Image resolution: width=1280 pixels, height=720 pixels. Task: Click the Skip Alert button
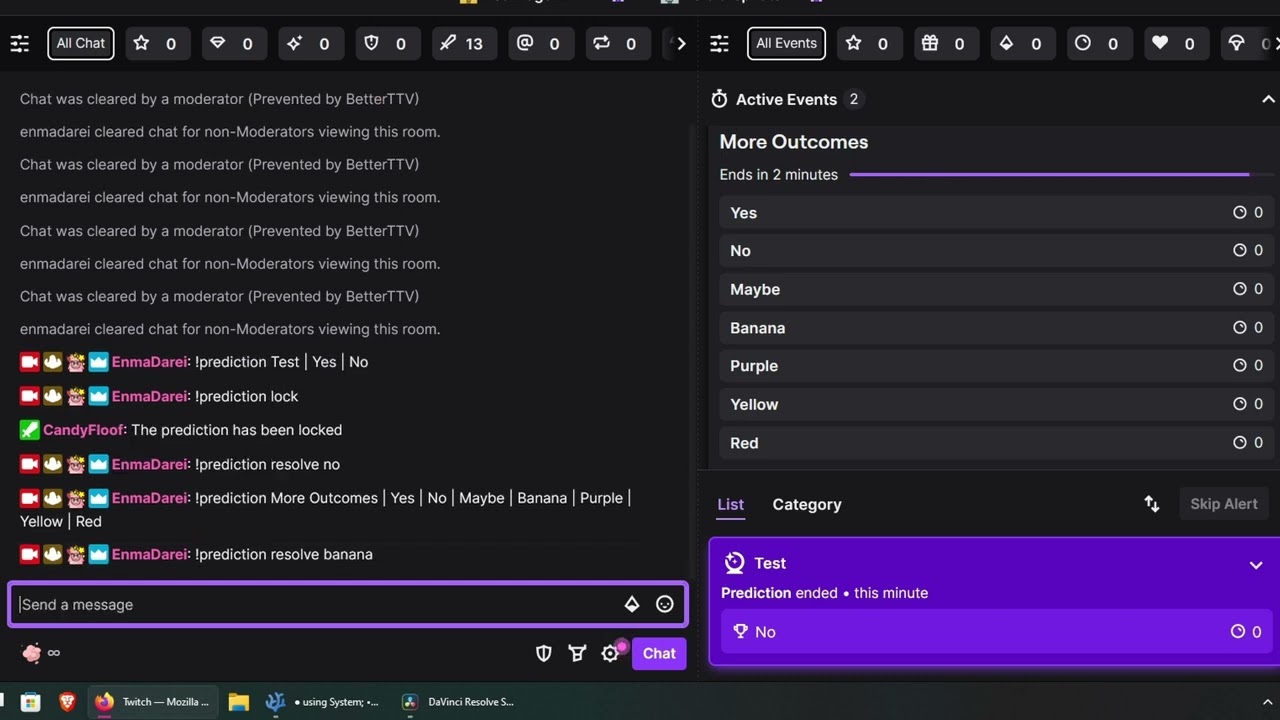click(1224, 503)
